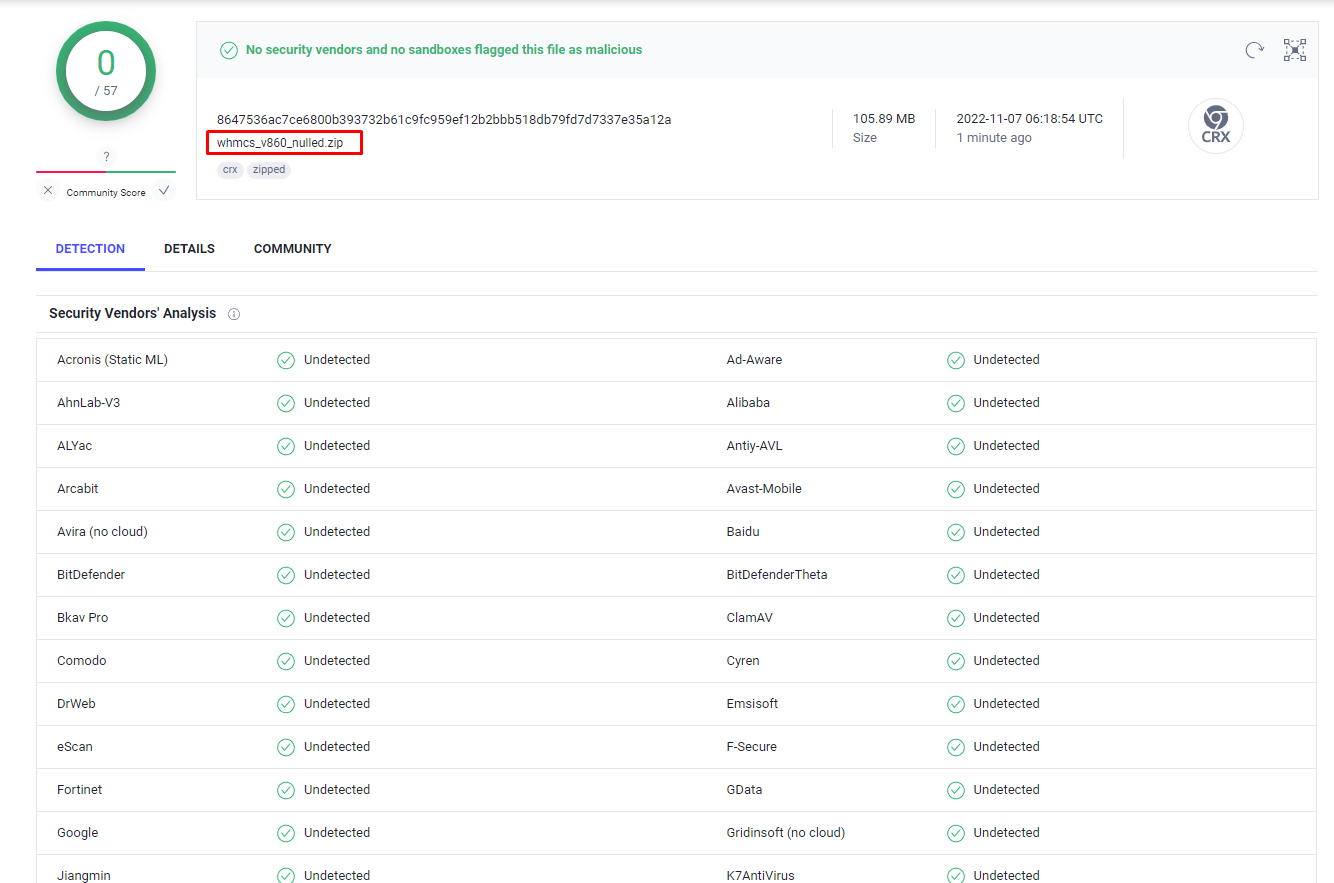
Task: Click the Gridinsoft (no cloud) vendor name
Action: pyautogui.click(x=786, y=833)
